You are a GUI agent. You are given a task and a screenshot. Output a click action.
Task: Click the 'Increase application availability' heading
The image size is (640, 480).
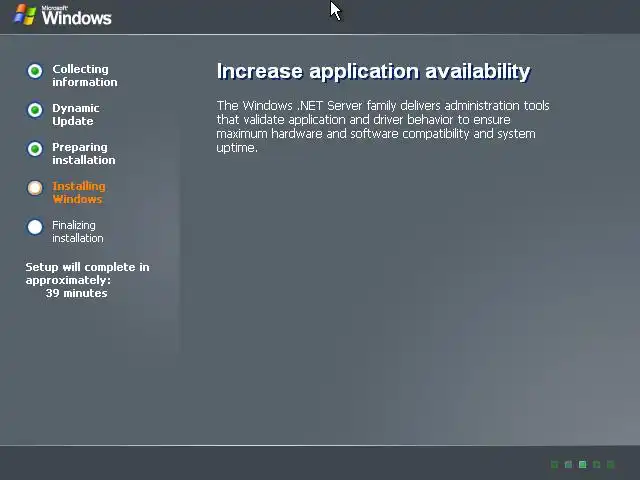(x=373, y=72)
